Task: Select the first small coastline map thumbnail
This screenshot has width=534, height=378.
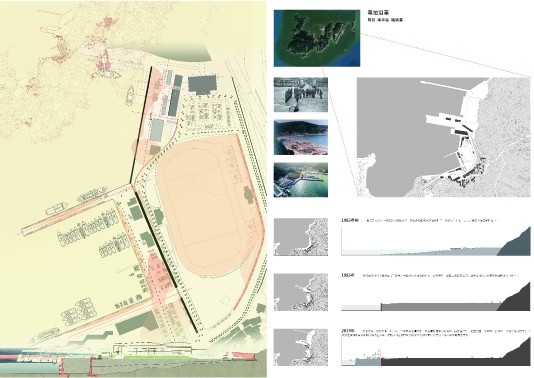Action: [301, 237]
